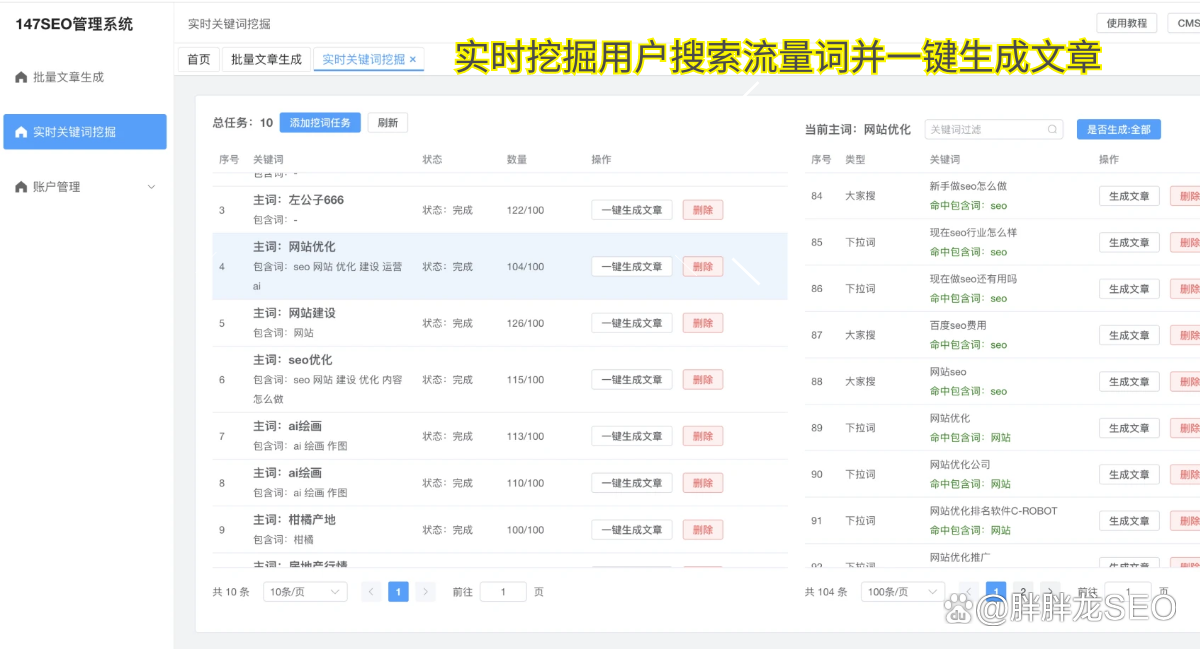The width and height of the screenshot is (1200, 650).
Task: Expand the 账户管理 sidebar menu
Action: [x=84, y=187]
